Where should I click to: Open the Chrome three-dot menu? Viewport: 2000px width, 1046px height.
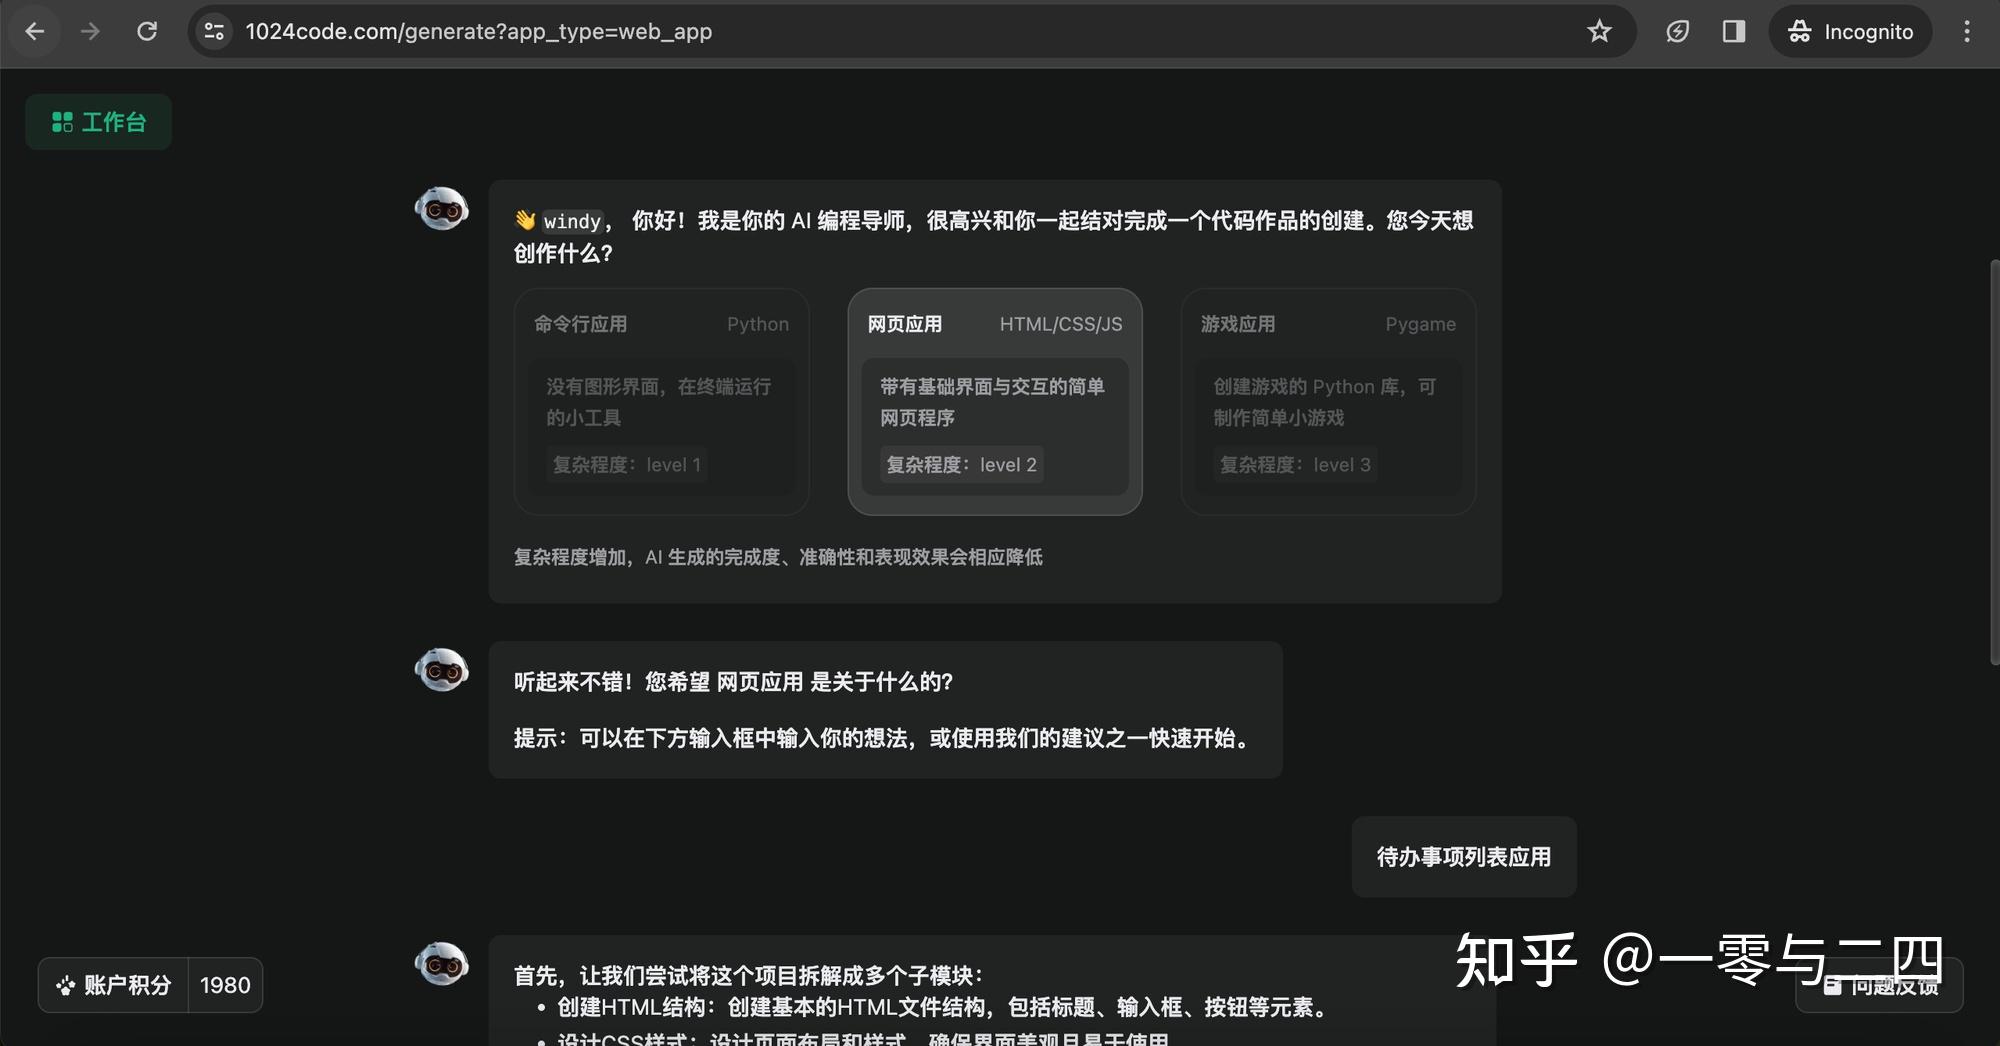1967,31
